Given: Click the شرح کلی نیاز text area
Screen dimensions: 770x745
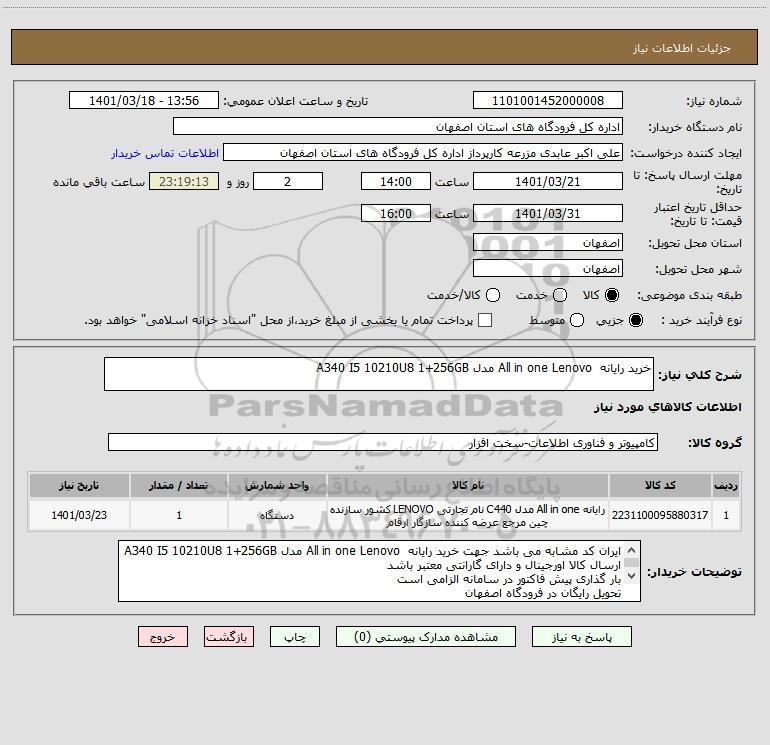Looking at the screenshot, I should tap(379, 374).
